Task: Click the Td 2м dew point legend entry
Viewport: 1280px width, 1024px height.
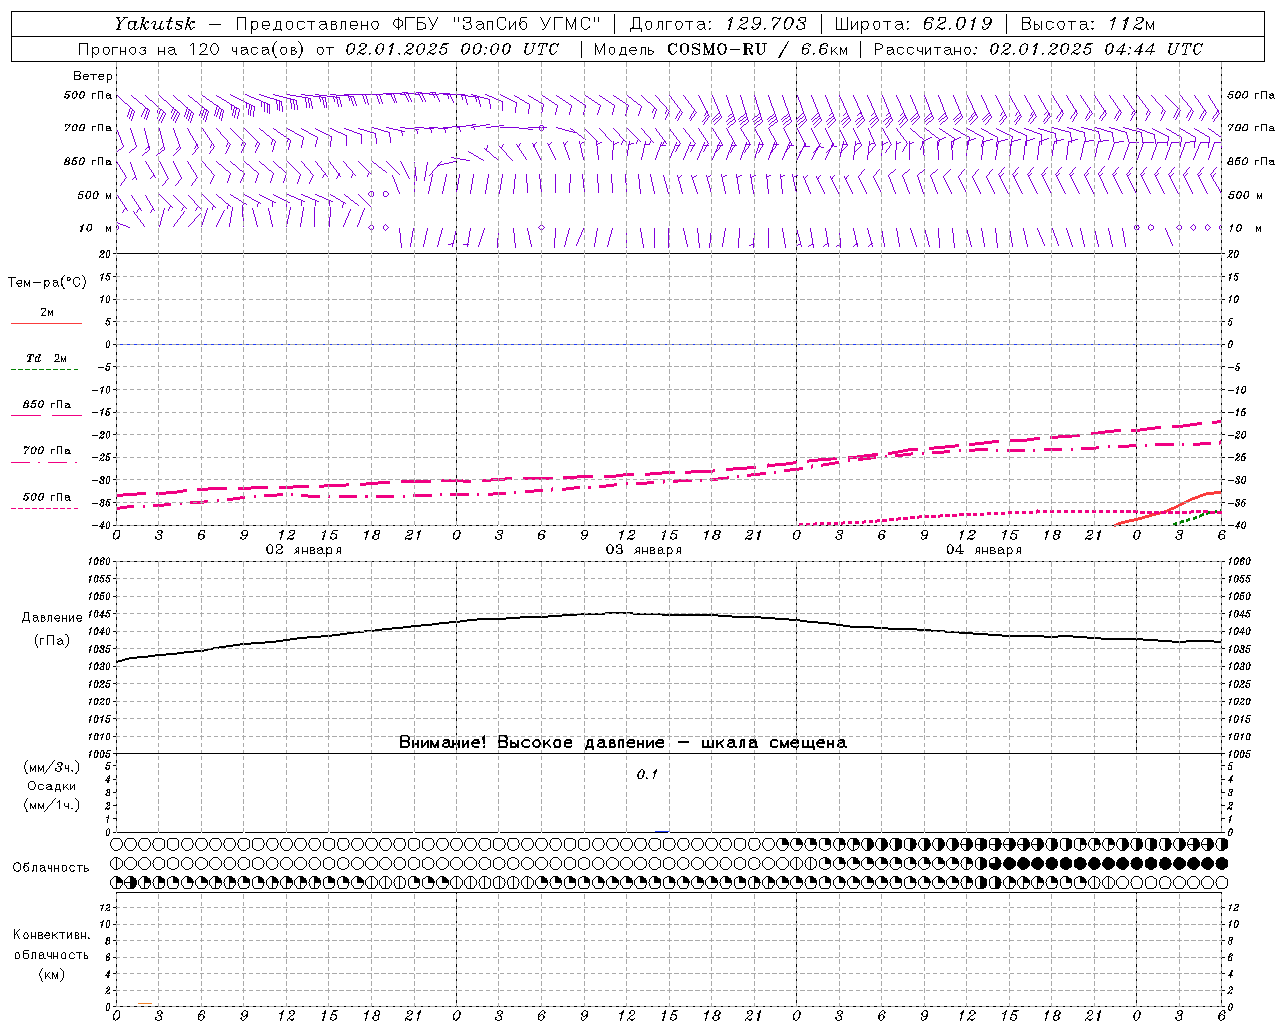Action: coord(46,358)
